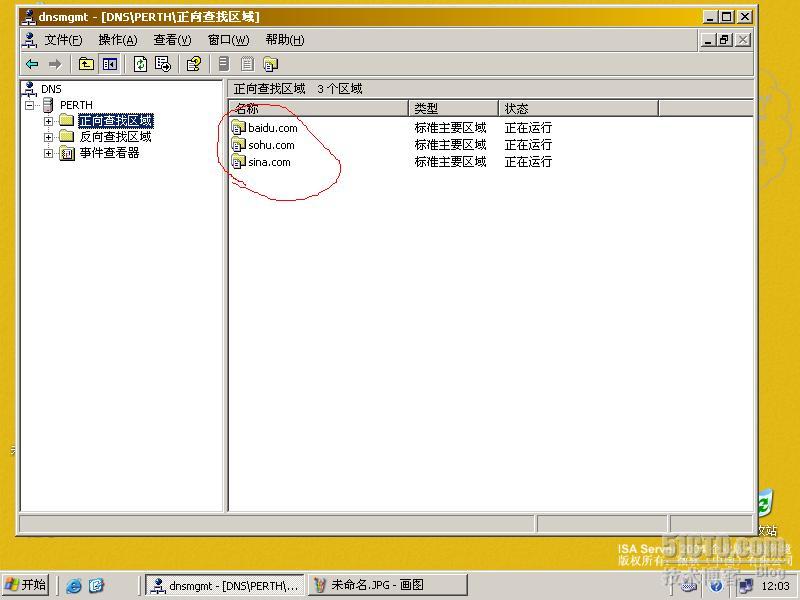The image size is (800, 600).
Task: Select the DNS root label
Action: pos(51,89)
